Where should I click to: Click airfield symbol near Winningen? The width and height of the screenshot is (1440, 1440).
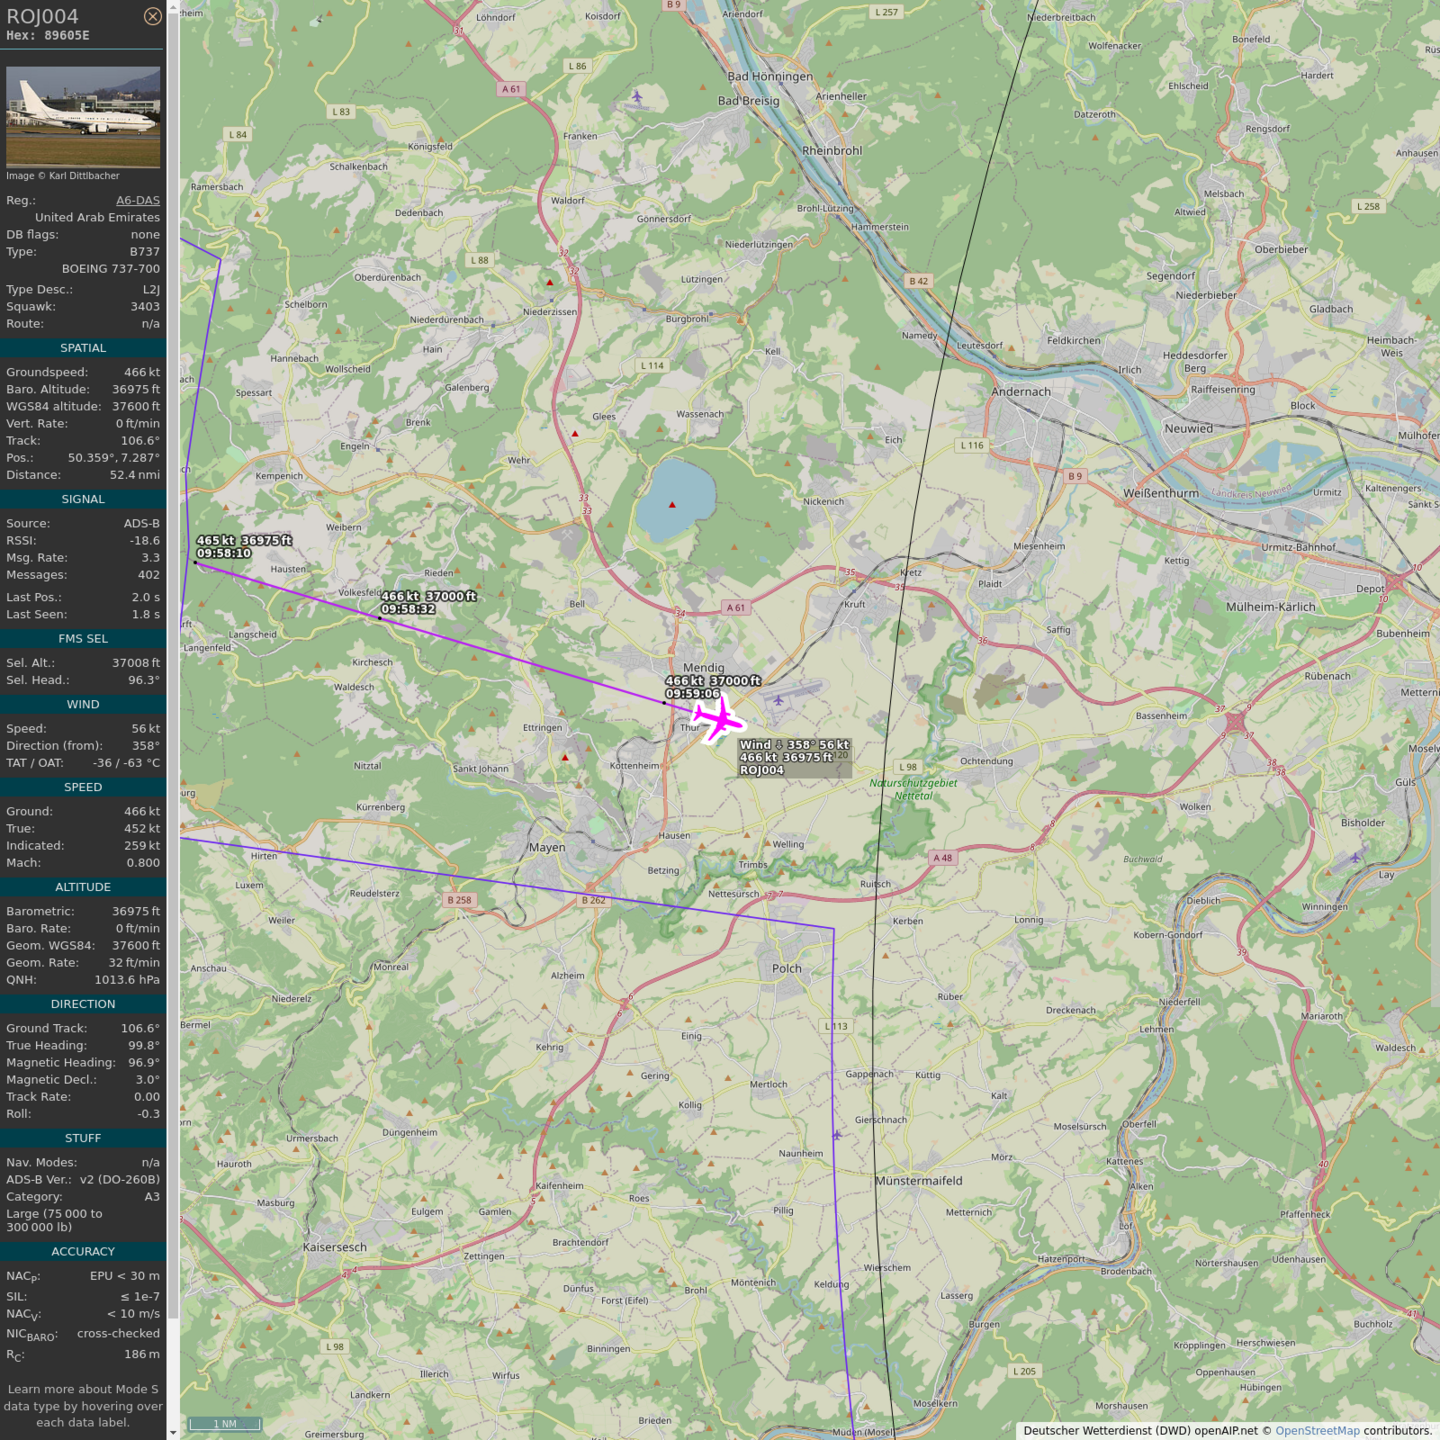(x=1355, y=858)
